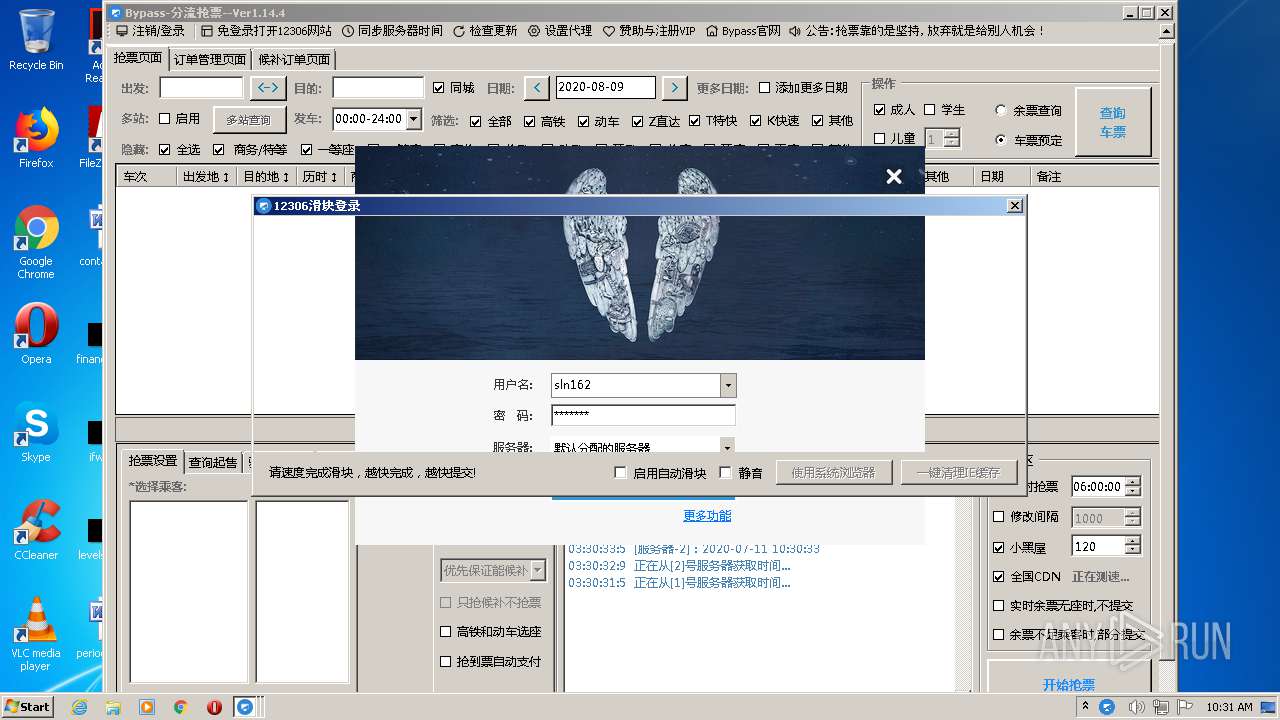
Task: Open the 抢票设置 tab
Action: 153,461
